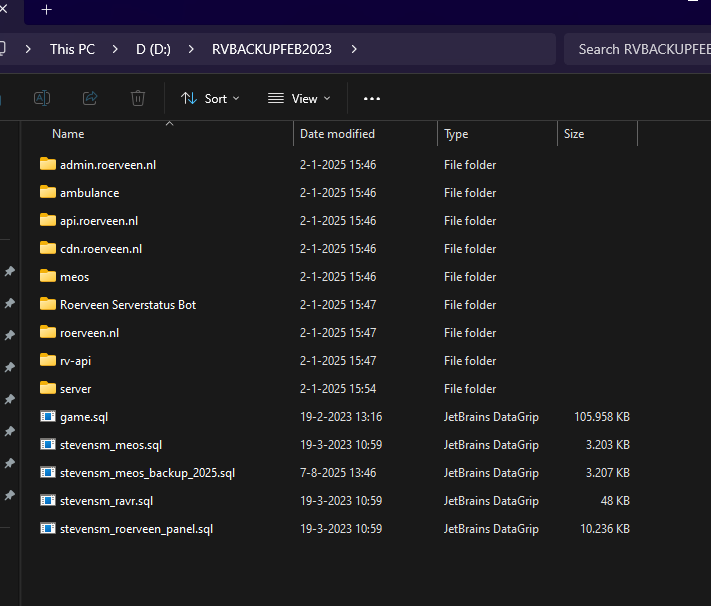
Task: Click the game.sql file icon
Action: [x=48, y=416]
